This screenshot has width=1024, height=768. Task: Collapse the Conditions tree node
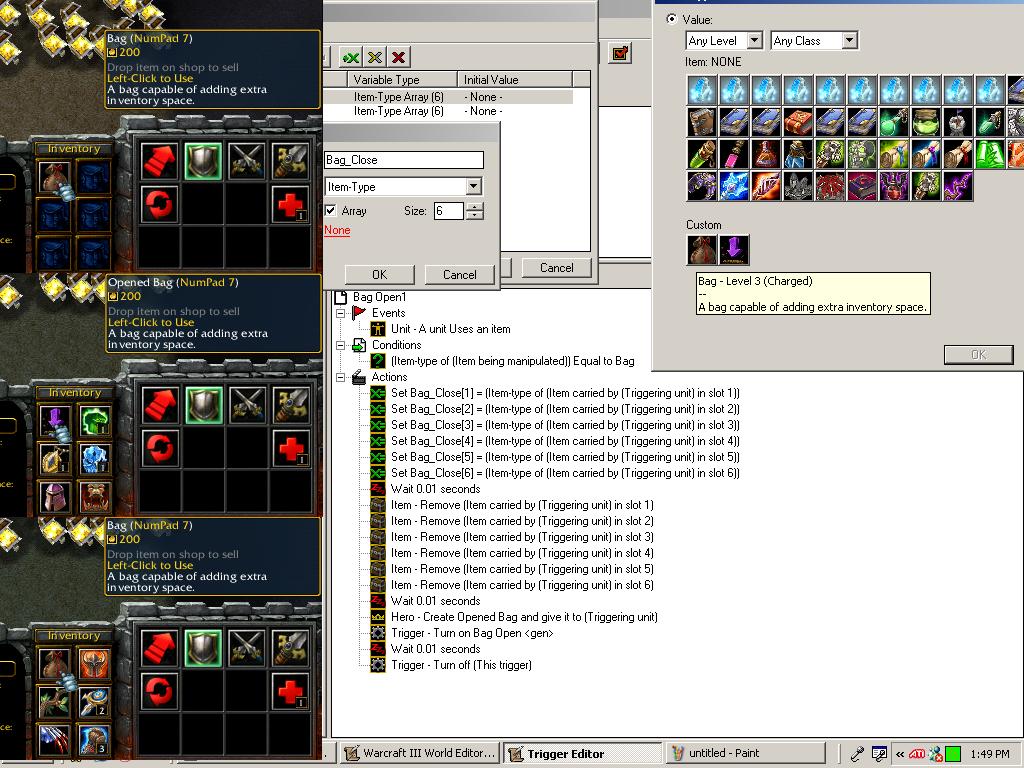click(x=340, y=345)
